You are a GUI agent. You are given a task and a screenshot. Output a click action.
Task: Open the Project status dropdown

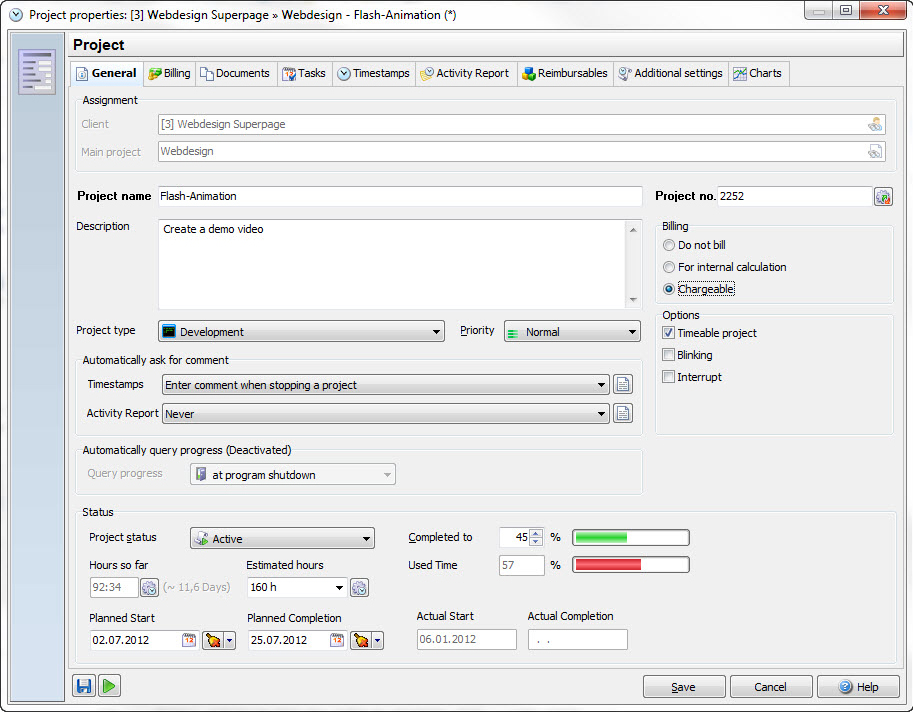click(x=282, y=539)
